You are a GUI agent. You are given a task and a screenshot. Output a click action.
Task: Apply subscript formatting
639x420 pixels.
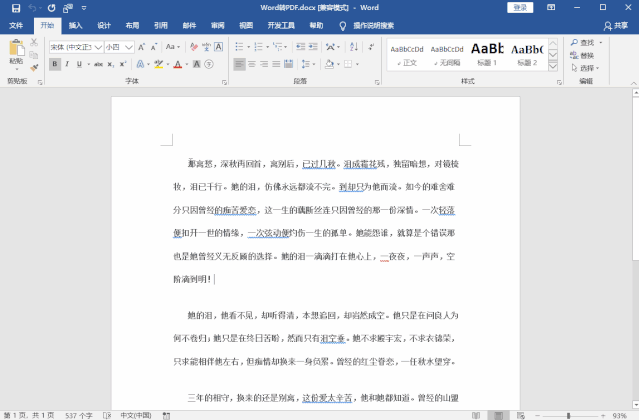(111, 64)
